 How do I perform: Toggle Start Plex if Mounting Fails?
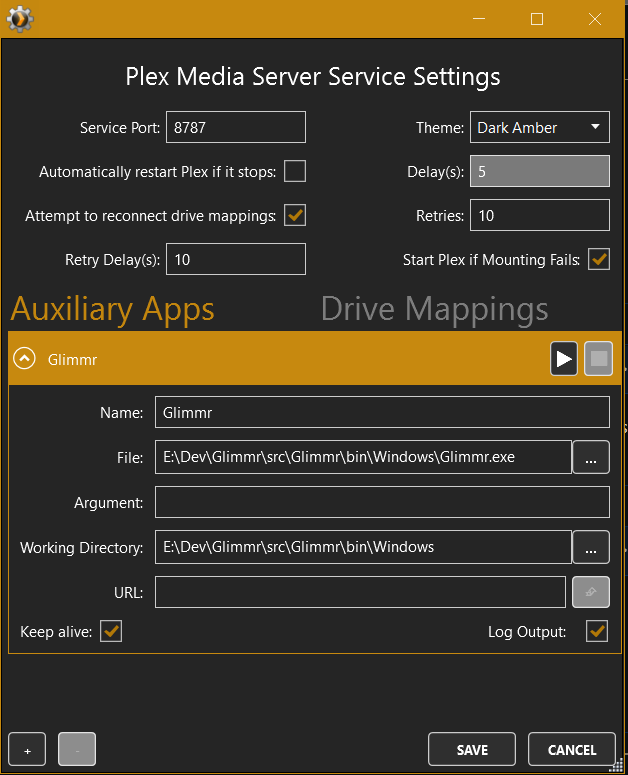click(599, 259)
